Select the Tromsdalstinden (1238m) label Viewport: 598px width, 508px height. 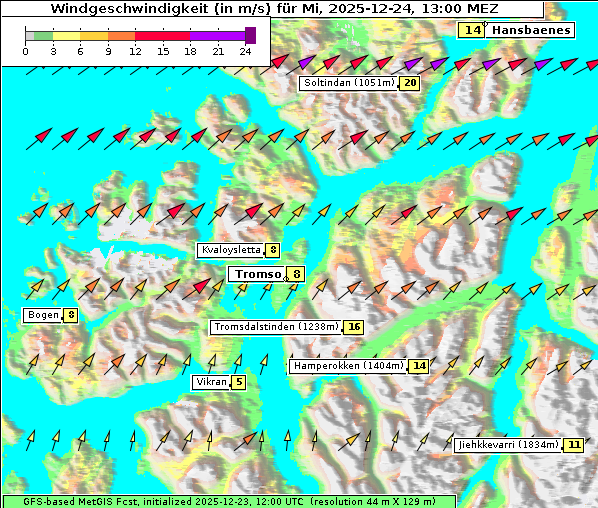(276, 327)
